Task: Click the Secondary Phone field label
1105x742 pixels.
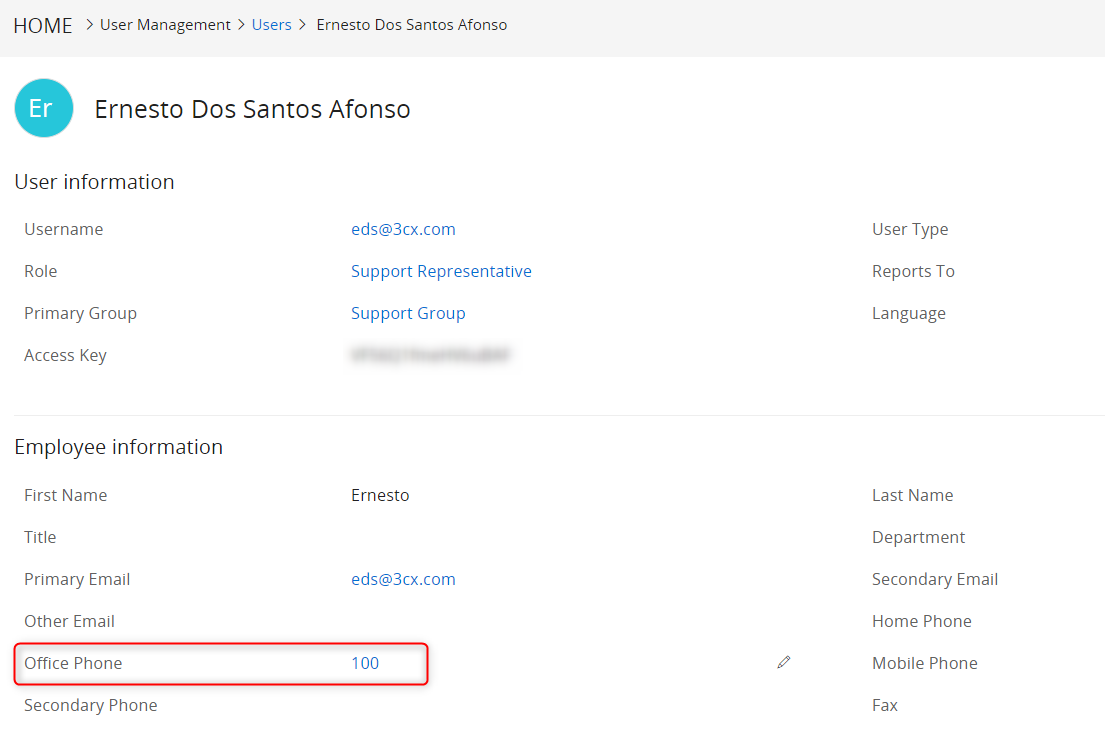Action: [90, 705]
